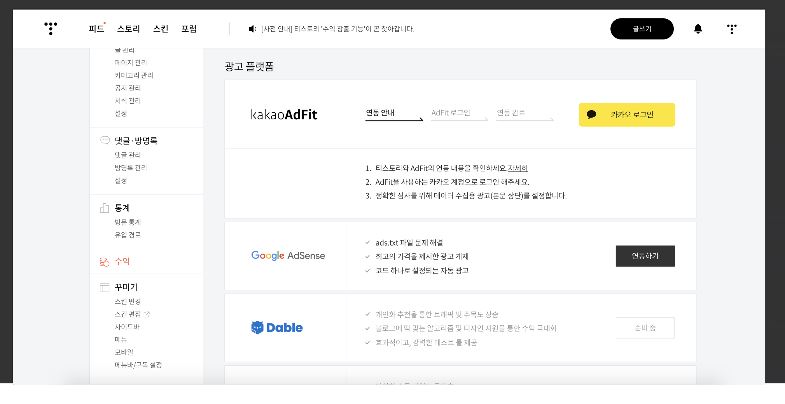Select 카테고리 관리 in the sidebar
785x404 pixels.
coord(134,75)
